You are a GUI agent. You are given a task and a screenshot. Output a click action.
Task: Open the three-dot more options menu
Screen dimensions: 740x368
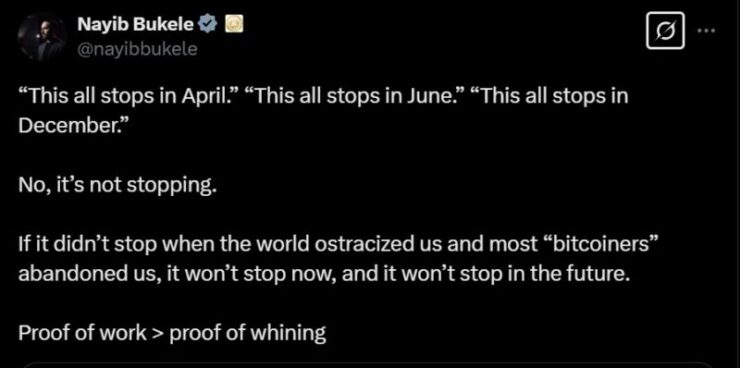[706, 31]
